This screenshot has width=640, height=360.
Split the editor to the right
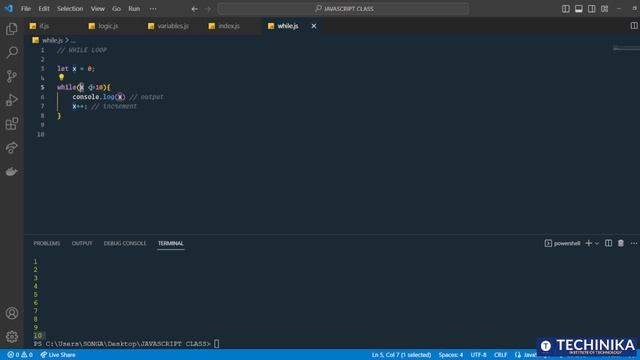point(634,26)
